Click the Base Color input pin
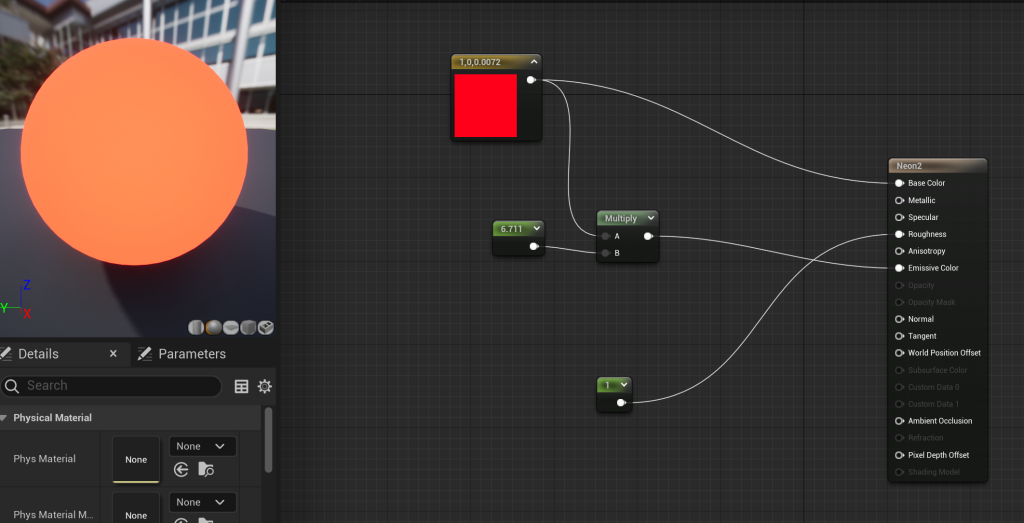This screenshot has height=523, width=1024. [x=899, y=183]
